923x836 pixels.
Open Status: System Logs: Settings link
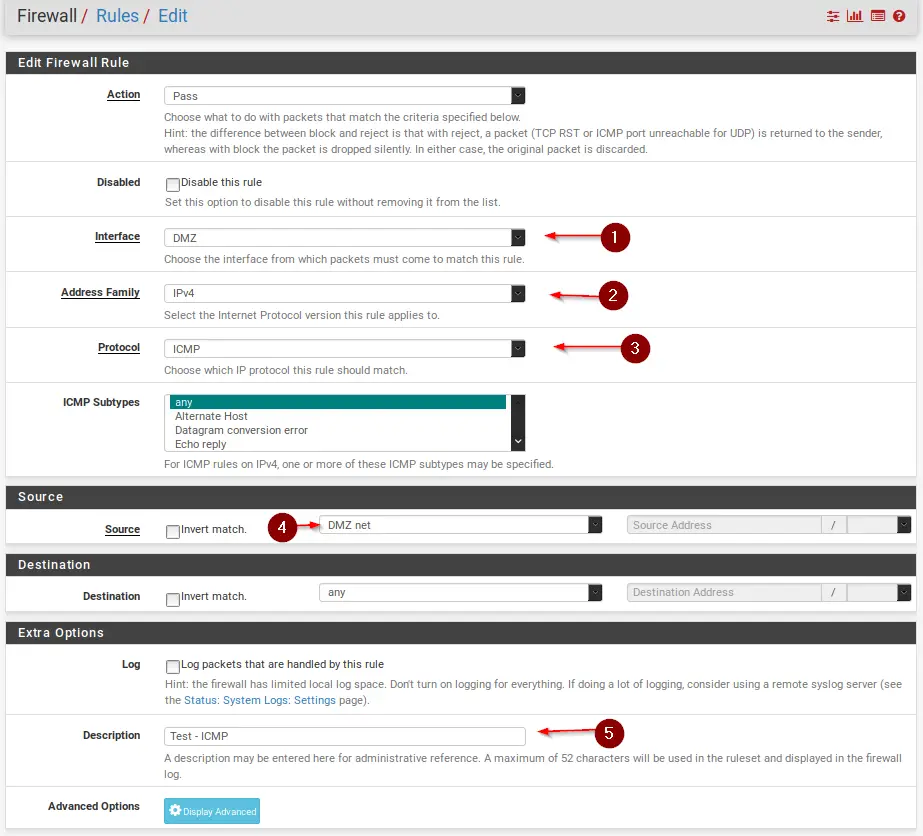(259, 700)
